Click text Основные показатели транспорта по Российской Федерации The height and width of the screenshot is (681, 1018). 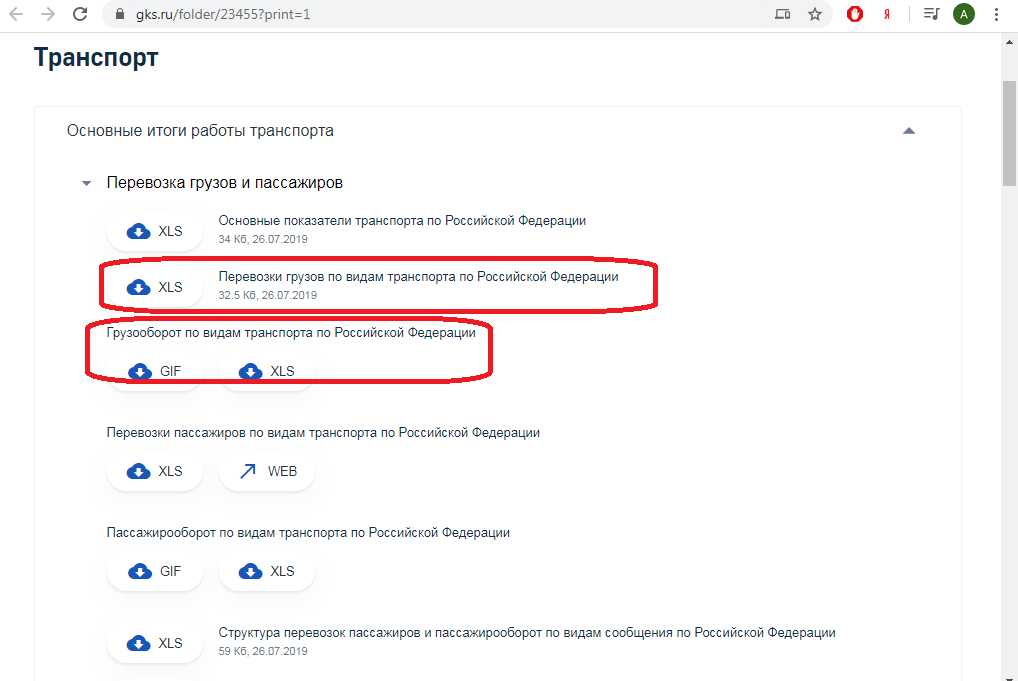402,221
